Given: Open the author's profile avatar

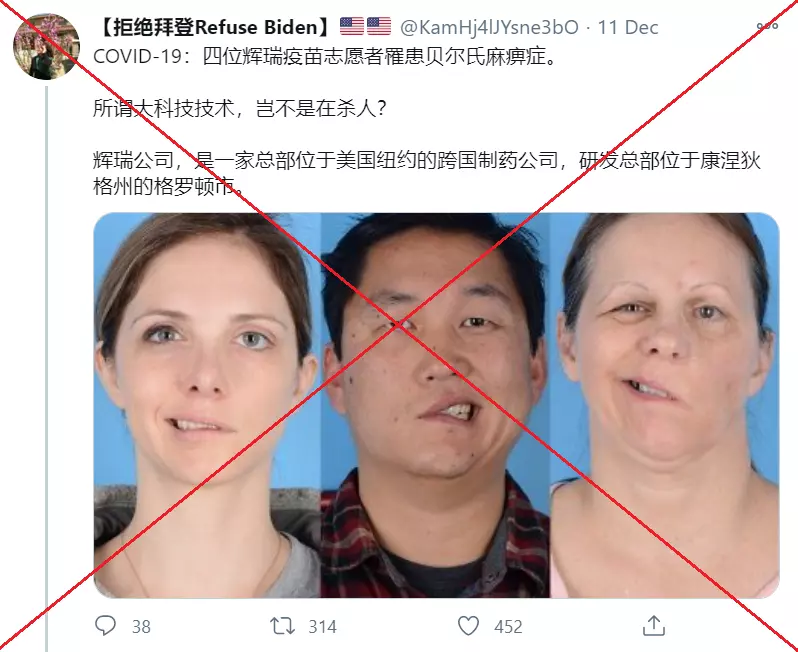Looking at the screenshot, I should point(46,46).
